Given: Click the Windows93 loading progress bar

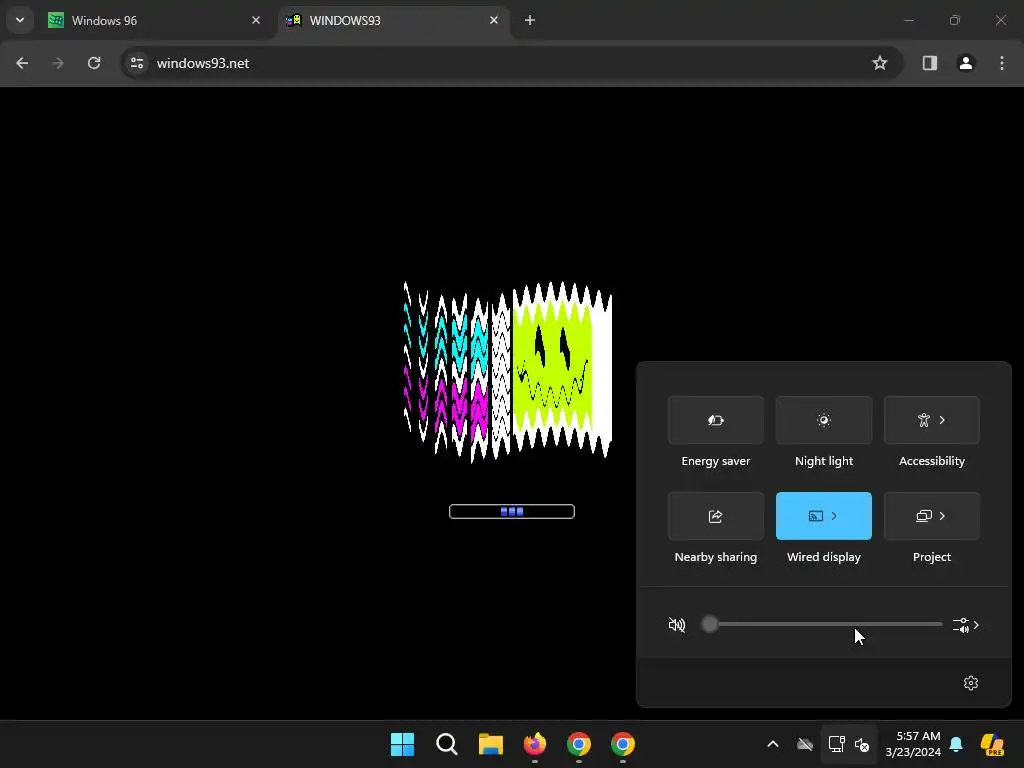Looking at the screenshot, I should [x=512, y=511].
